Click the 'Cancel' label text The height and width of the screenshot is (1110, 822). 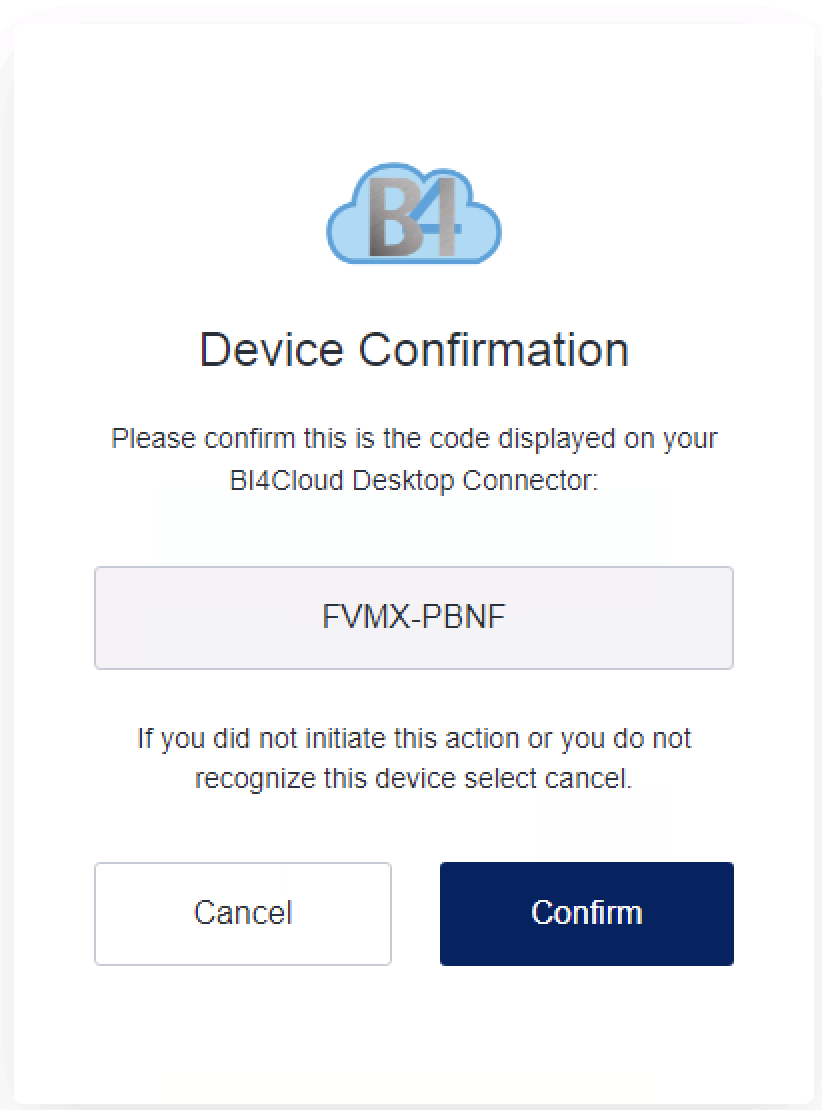[x=243, y=912]
